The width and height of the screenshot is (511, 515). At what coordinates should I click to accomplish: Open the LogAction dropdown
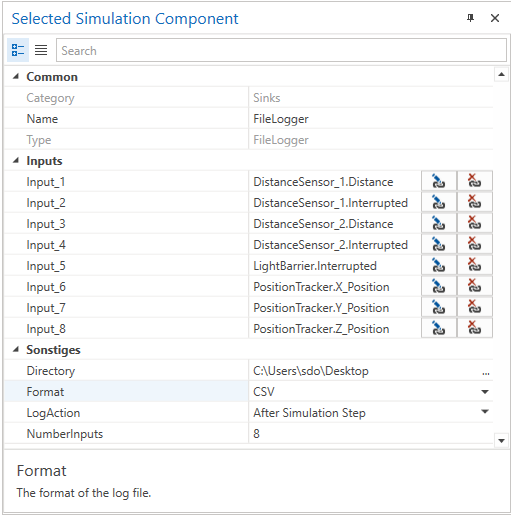(485, 412)
